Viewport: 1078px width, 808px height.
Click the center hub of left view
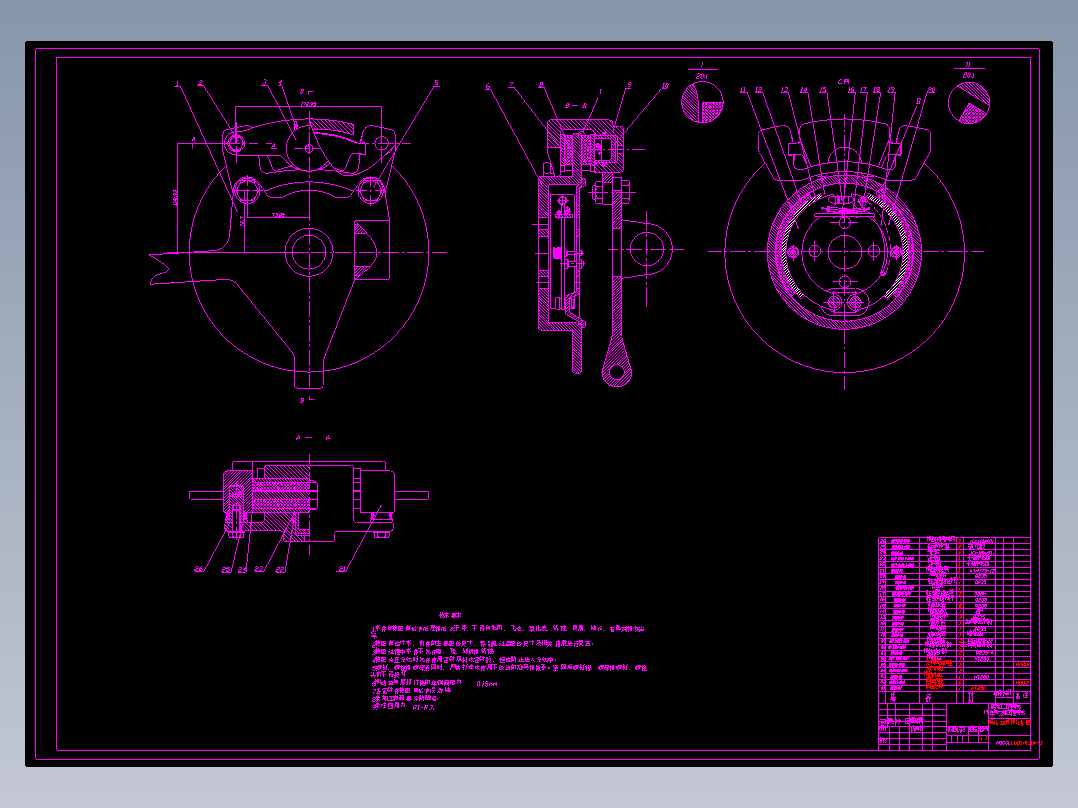309,252
